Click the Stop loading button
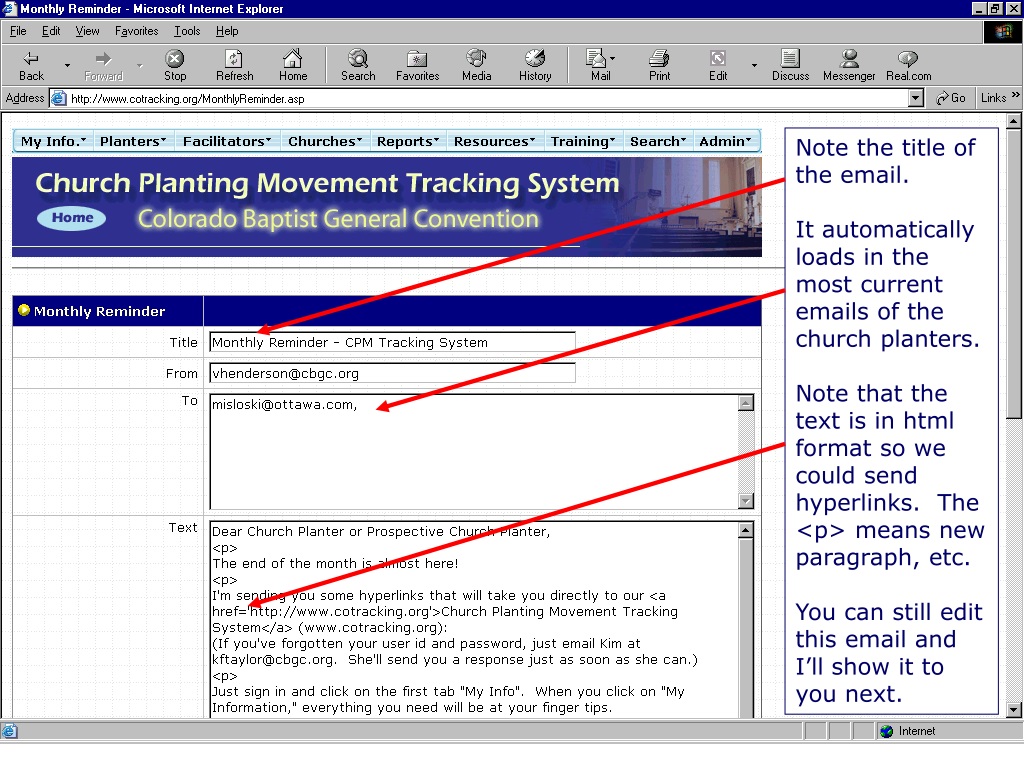Image resolution: width=1024 pixels, height=768 pixels. click(174, 65)
